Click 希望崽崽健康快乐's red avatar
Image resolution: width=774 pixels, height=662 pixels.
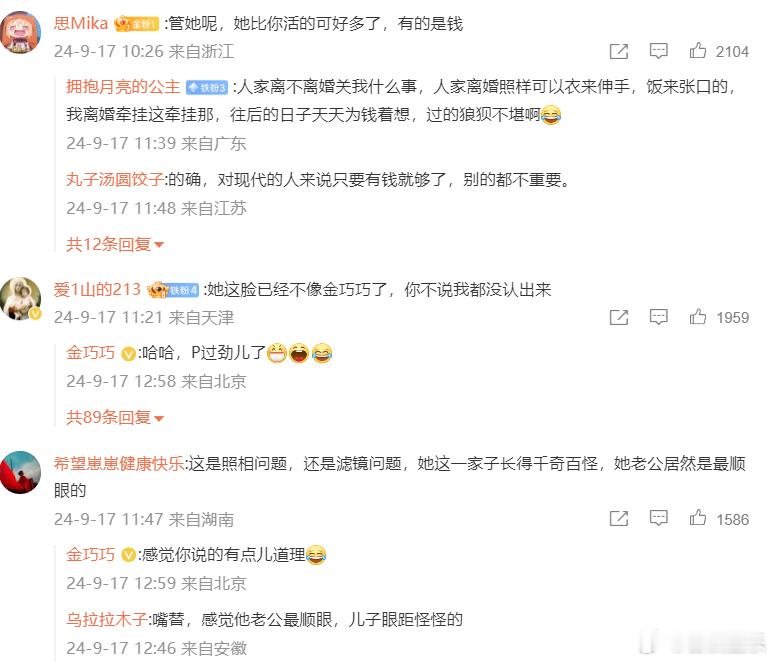click(x=21, y=472)
